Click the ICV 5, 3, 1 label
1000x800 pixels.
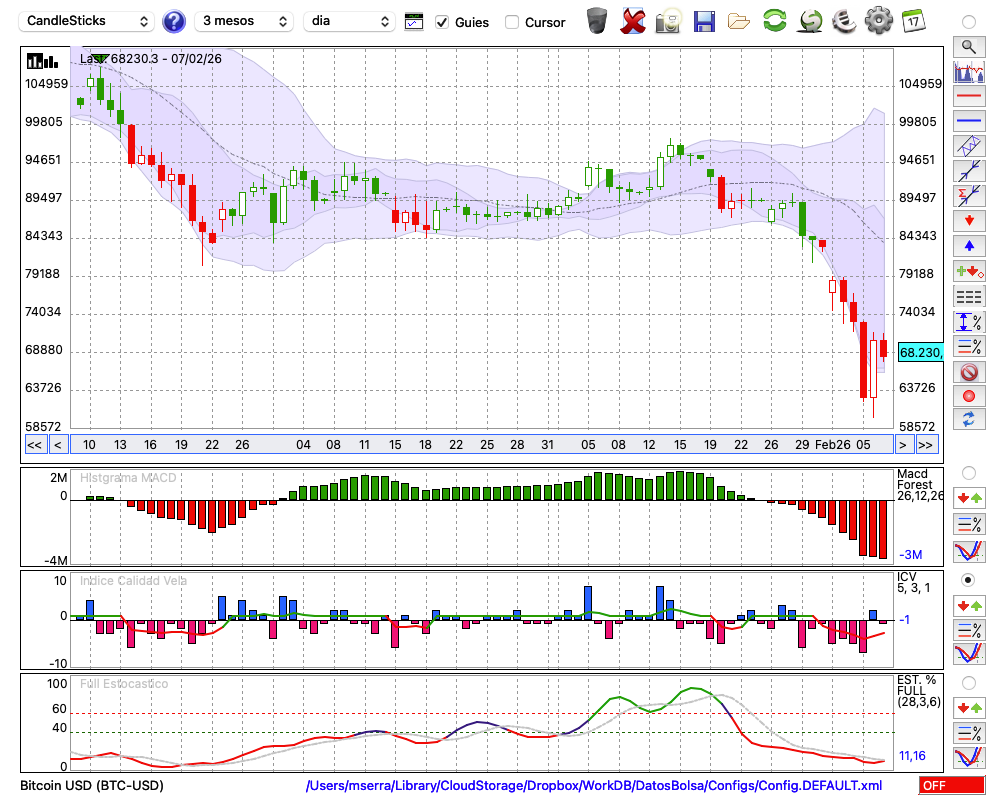click(913, 582)
